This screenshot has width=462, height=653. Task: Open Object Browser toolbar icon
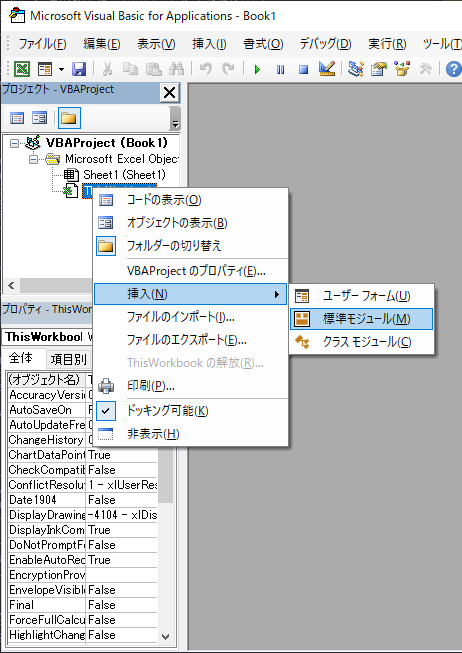(402, 69)
